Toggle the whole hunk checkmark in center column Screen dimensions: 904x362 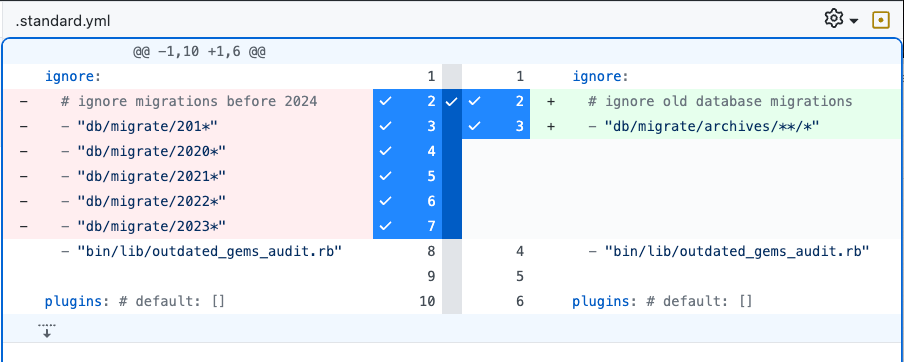click(452, 101)
